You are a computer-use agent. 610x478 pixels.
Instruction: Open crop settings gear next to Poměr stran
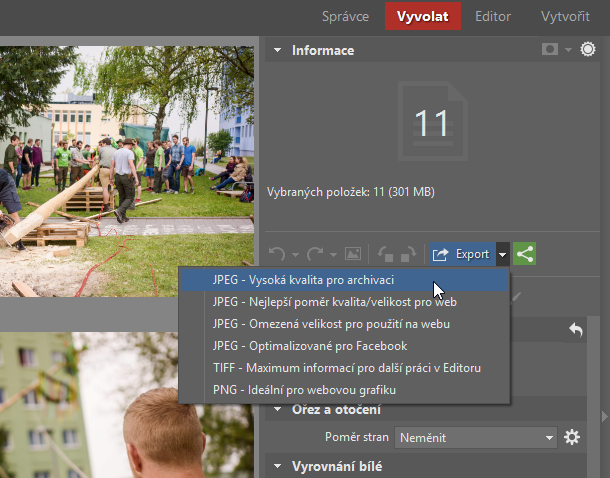pos(572,437)
